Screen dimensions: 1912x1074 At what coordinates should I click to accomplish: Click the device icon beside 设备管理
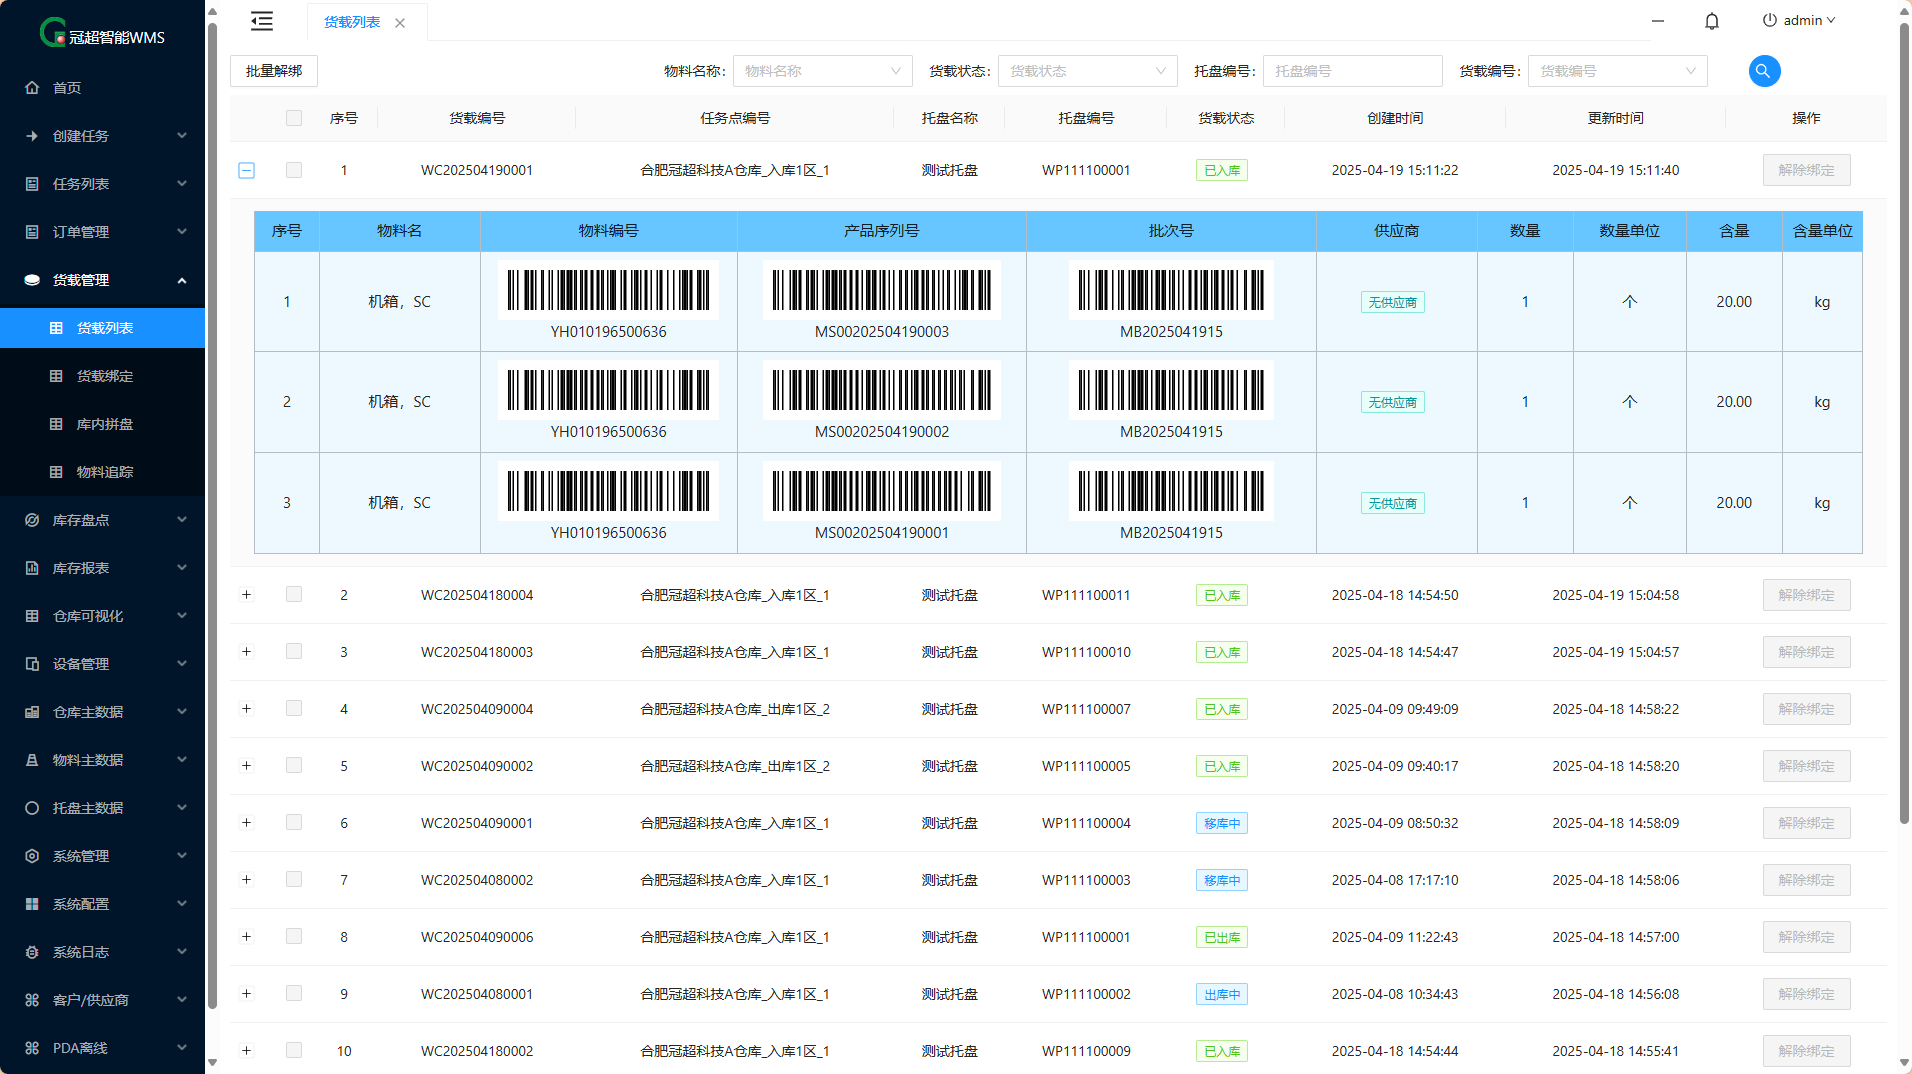click(32, 664)
